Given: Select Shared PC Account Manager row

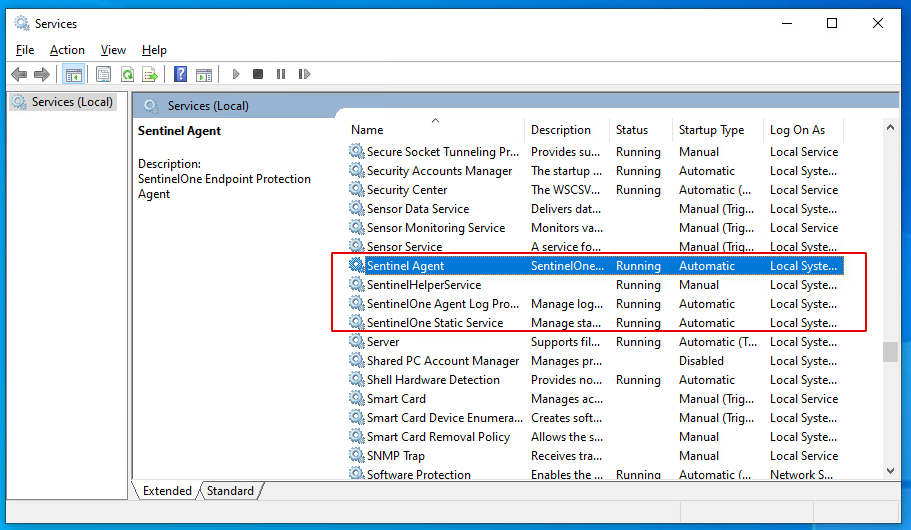Looking at the screenshot, I should click(596, 361).
